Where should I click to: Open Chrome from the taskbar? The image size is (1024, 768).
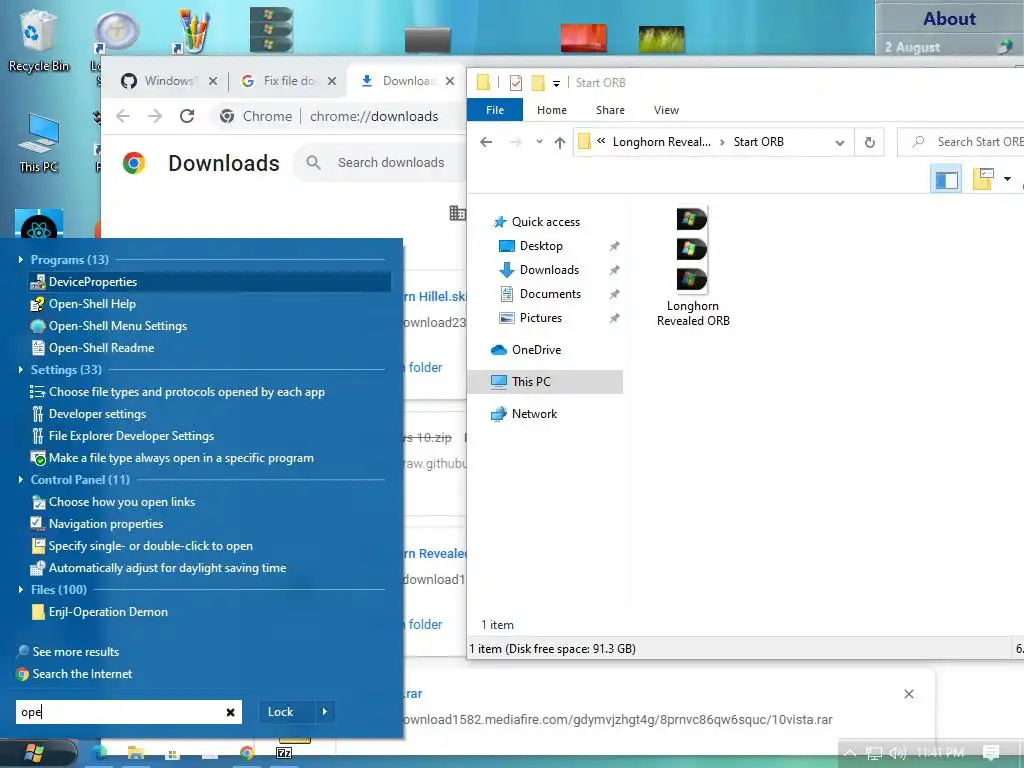tap(246, 753)
